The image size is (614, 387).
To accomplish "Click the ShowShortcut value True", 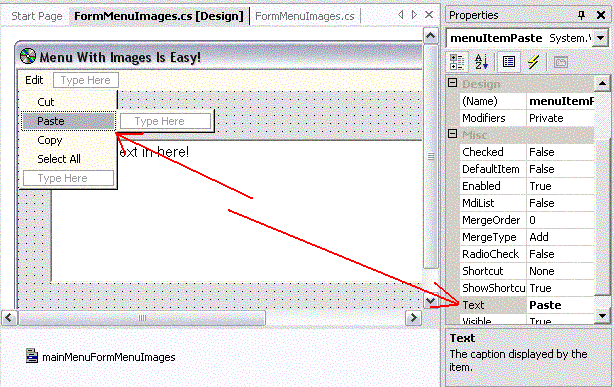I will click(x=561, y=288).
